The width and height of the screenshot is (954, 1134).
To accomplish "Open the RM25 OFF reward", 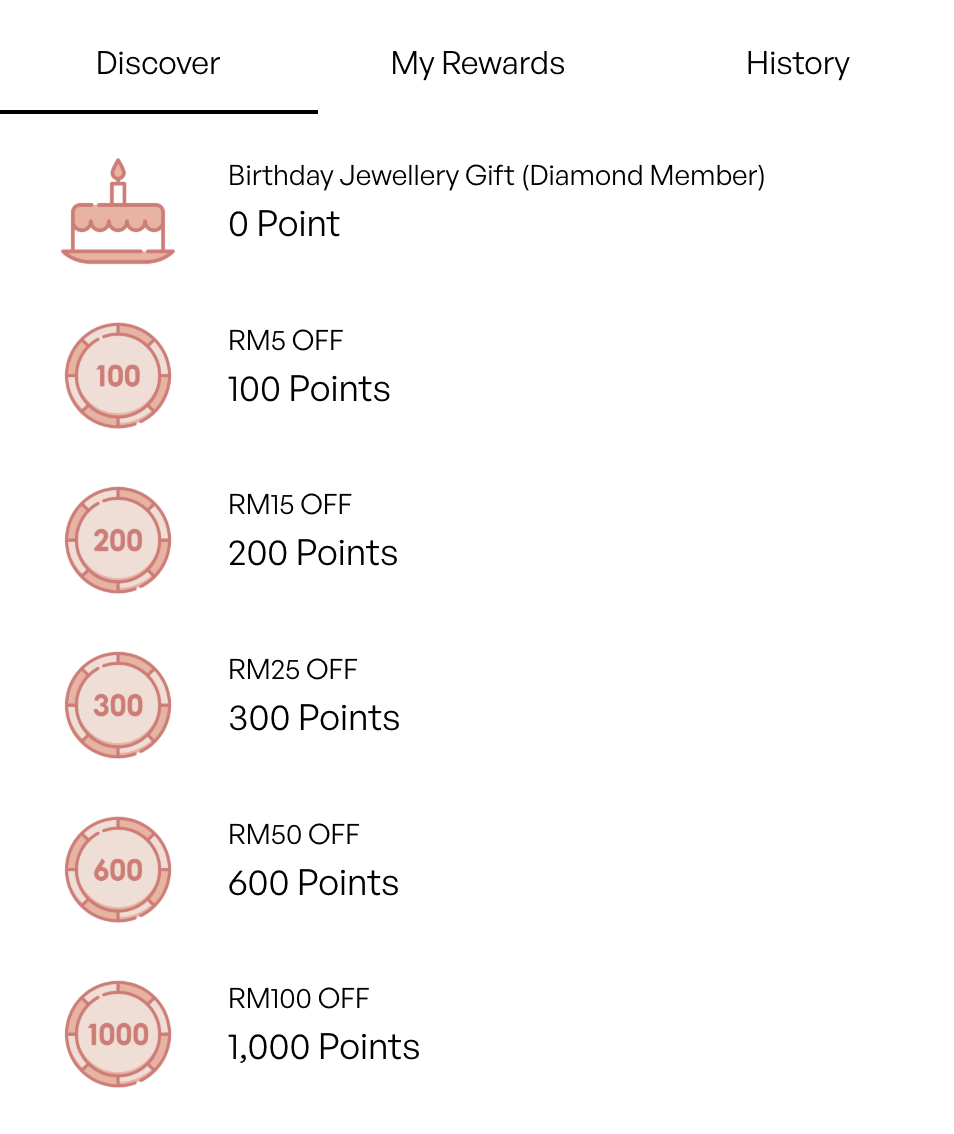I will (x=477, y=705).
